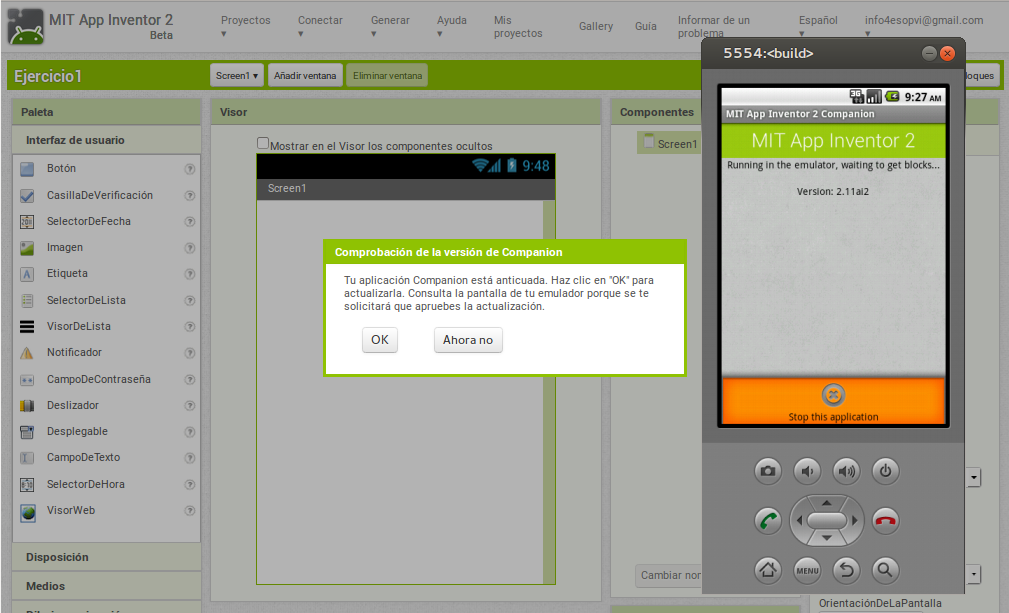Select the Etiqueta palette icon
Image resolution: width=1009 pixels, height=613 pixels.
click(27, 274)
